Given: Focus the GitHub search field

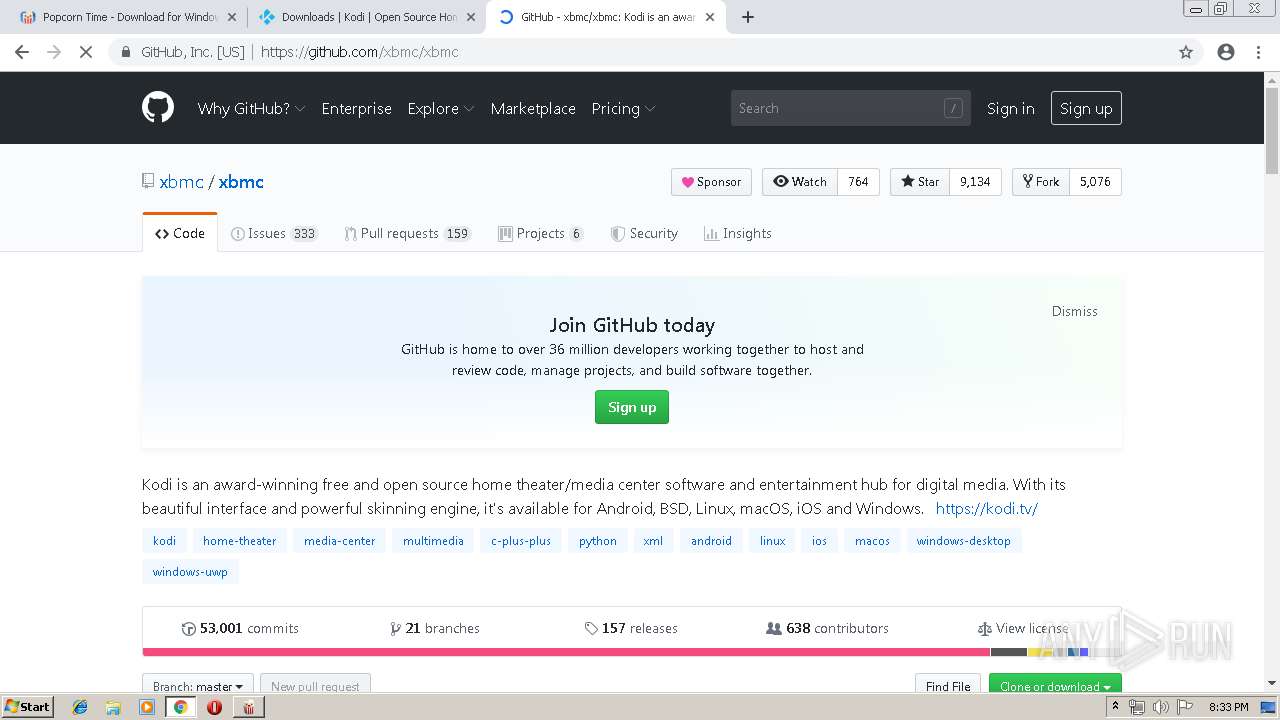Looking at the screenshot, I should (850, 108).
